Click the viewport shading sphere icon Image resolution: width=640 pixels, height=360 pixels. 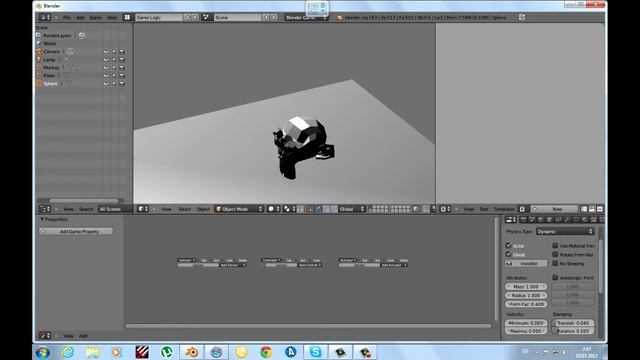[273, 209]
